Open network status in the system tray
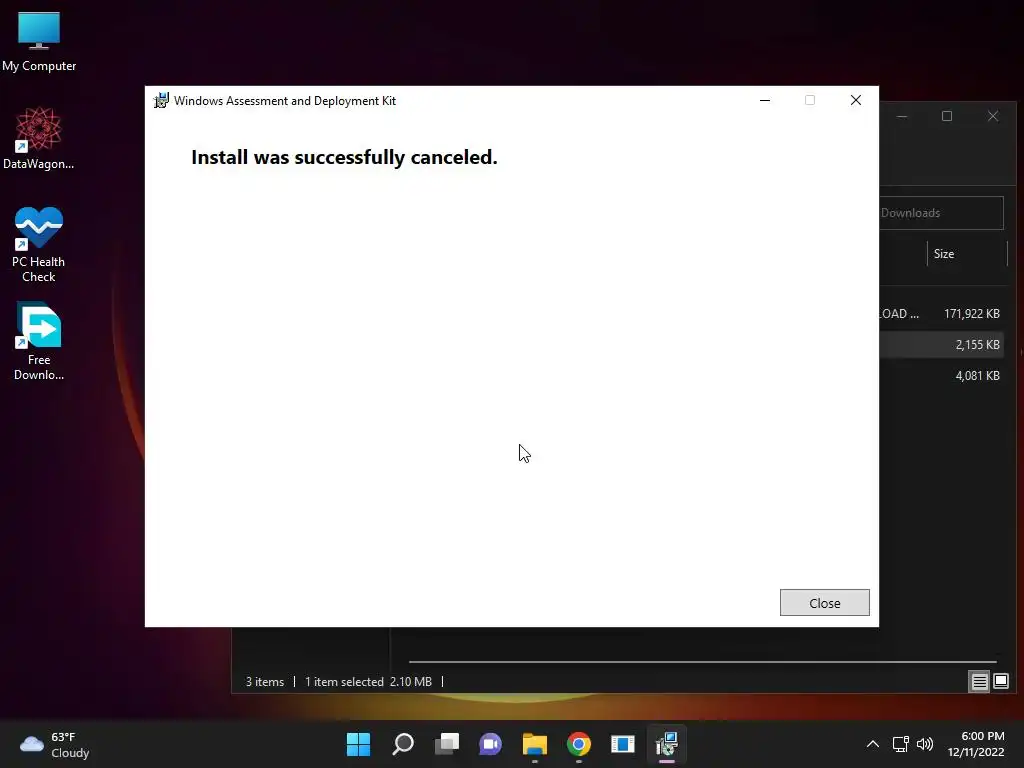The image size is (1024, 768). click(901, 744)
